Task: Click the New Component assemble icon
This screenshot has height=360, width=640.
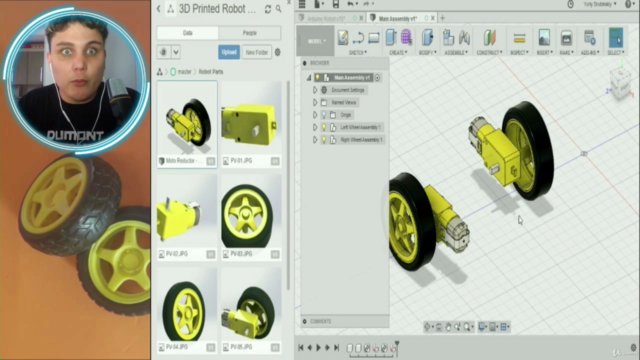Action: pyautogui.click(x=449, y=38)
